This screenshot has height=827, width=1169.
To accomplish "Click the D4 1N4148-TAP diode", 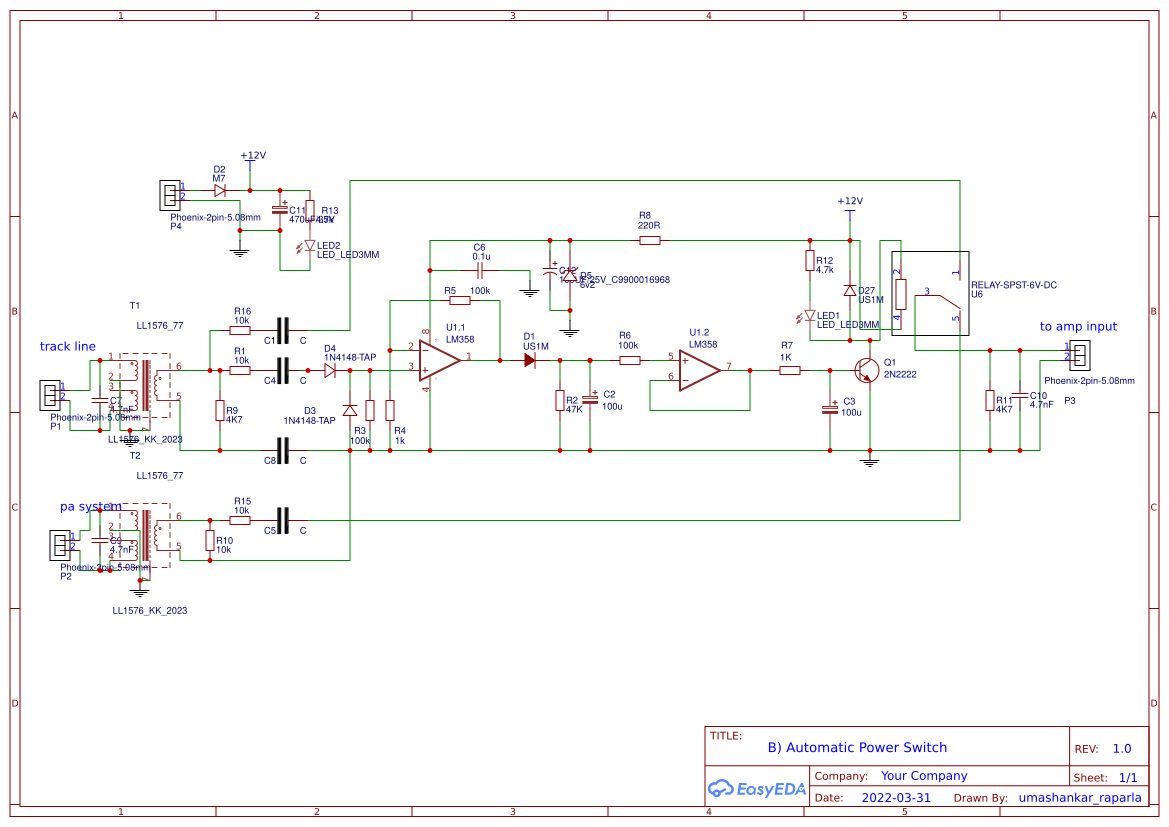I will tap(330, 370).
